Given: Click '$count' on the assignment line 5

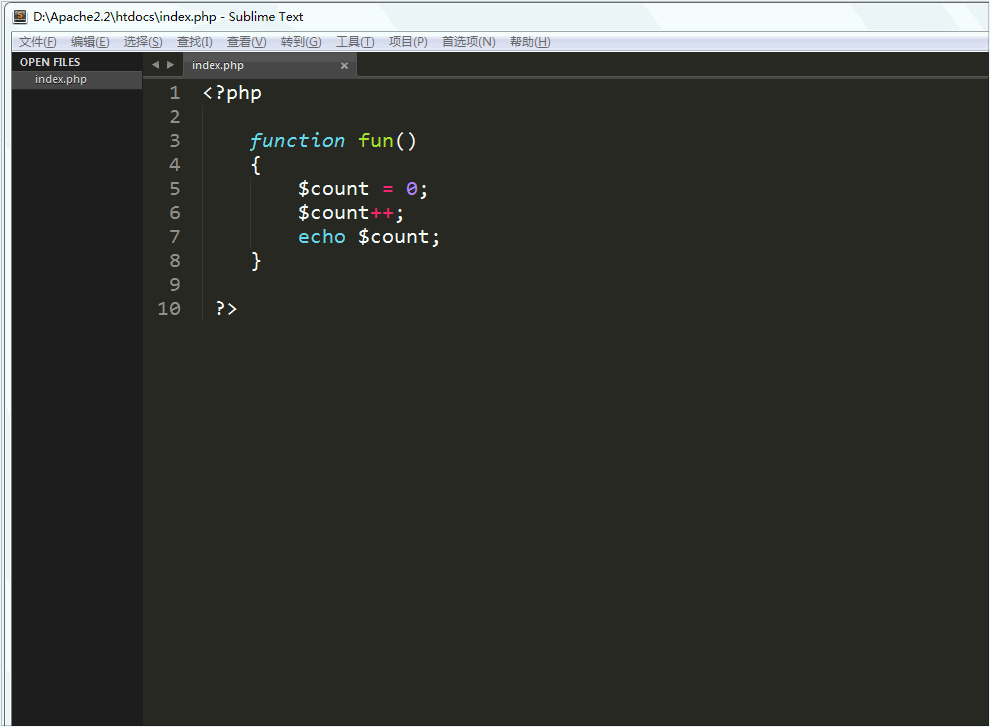Looking at the screenshot, I should 333,189.
